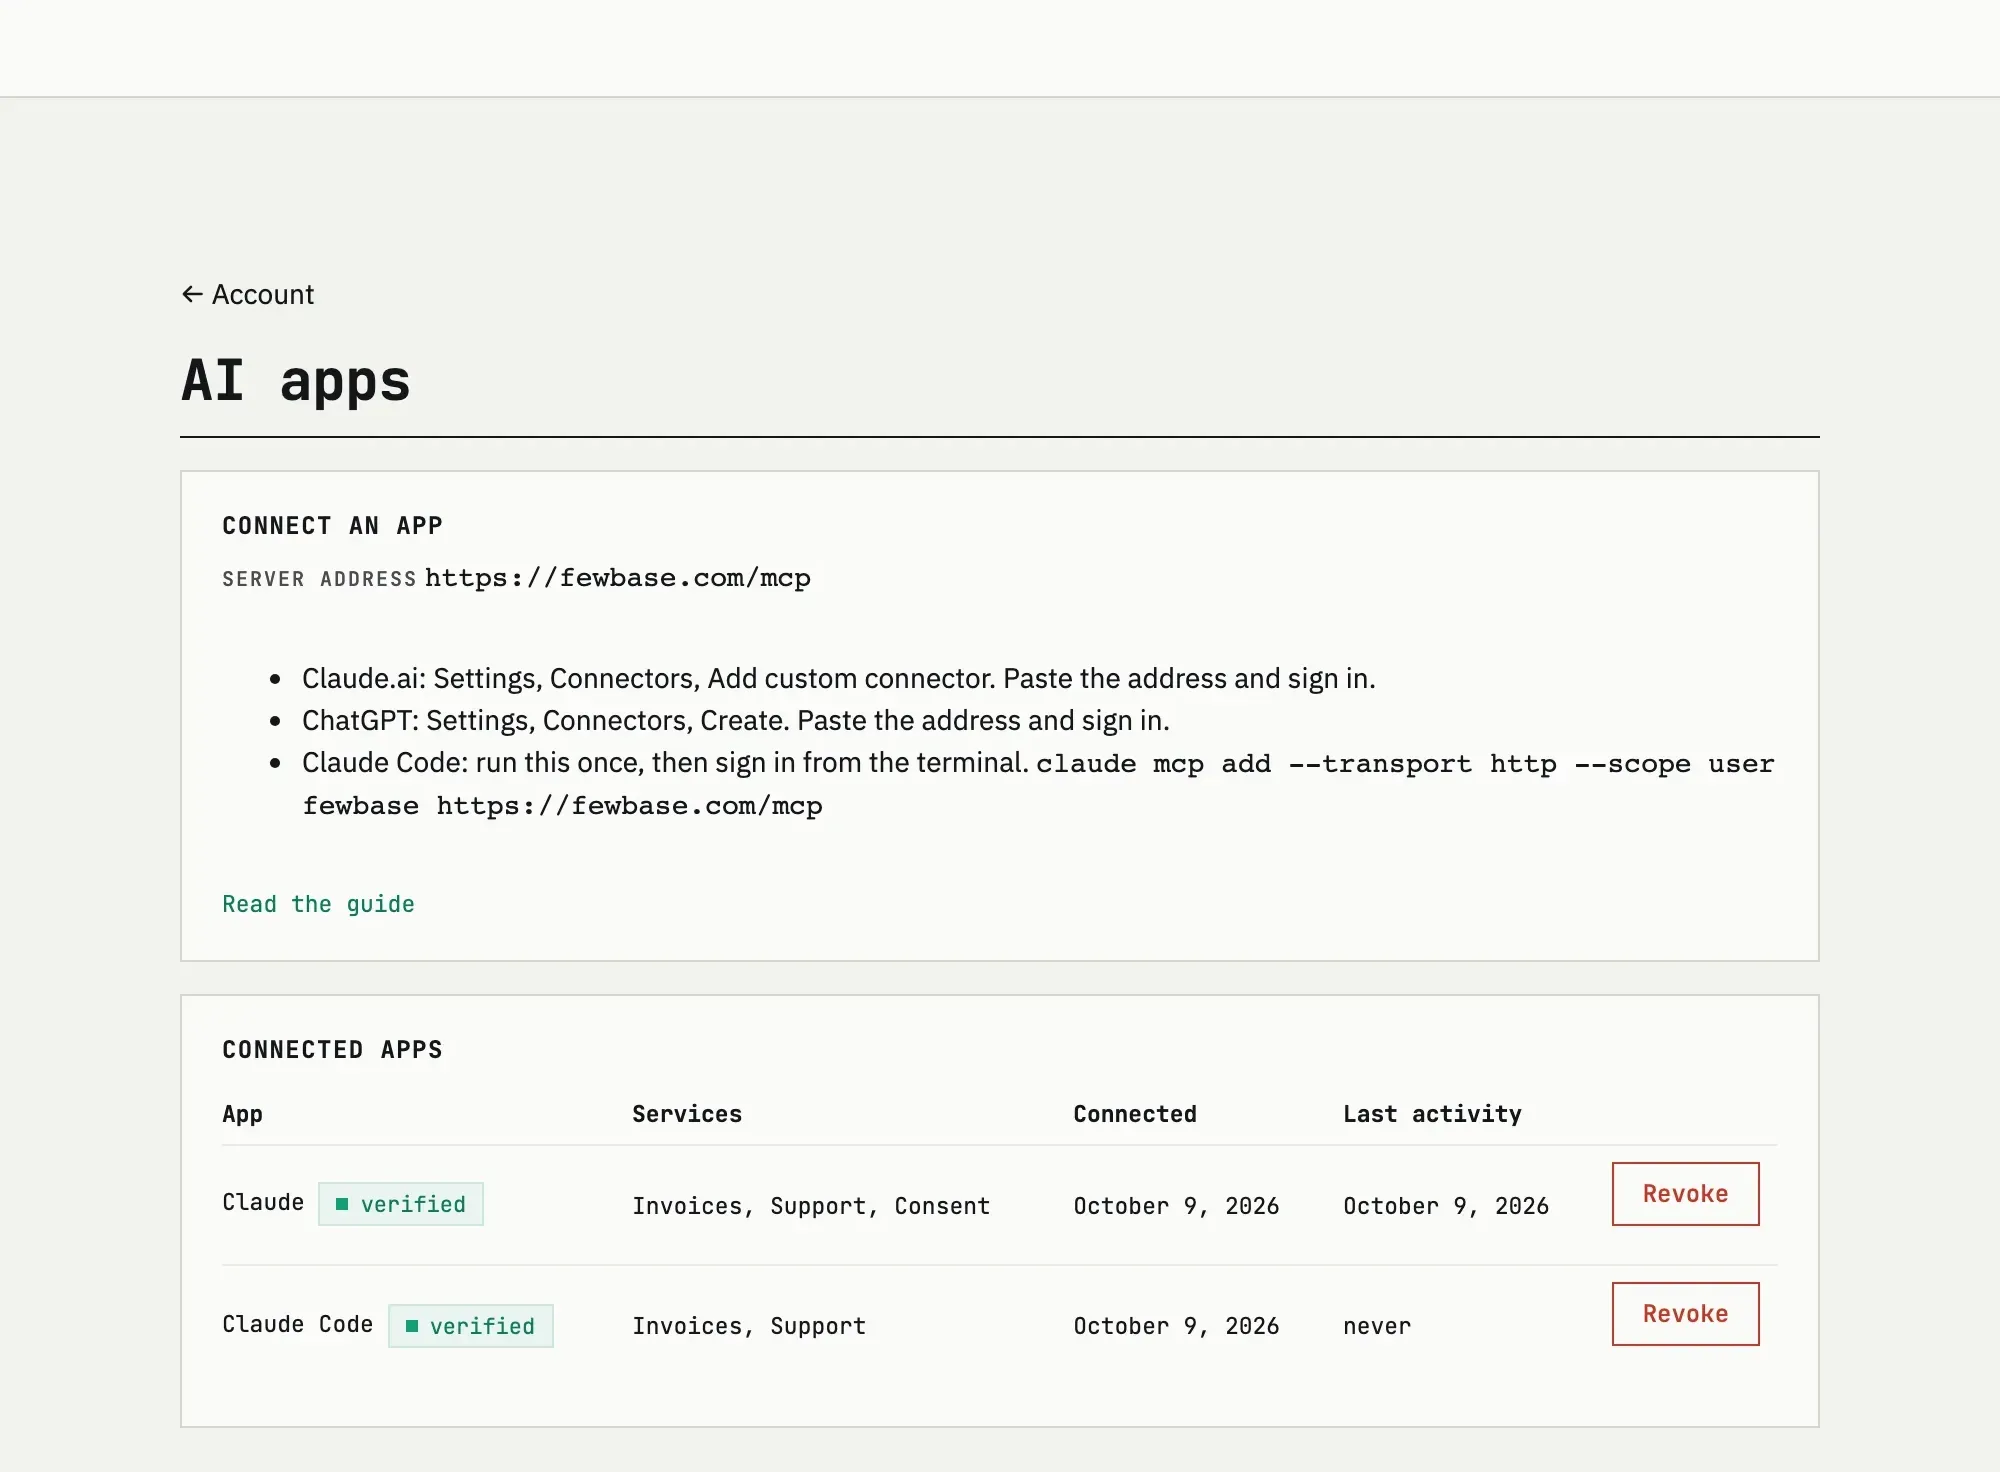
Task: Select the server address https://fewbase.com/mcp
Action: pyautogui.click(x=618, y=578)
